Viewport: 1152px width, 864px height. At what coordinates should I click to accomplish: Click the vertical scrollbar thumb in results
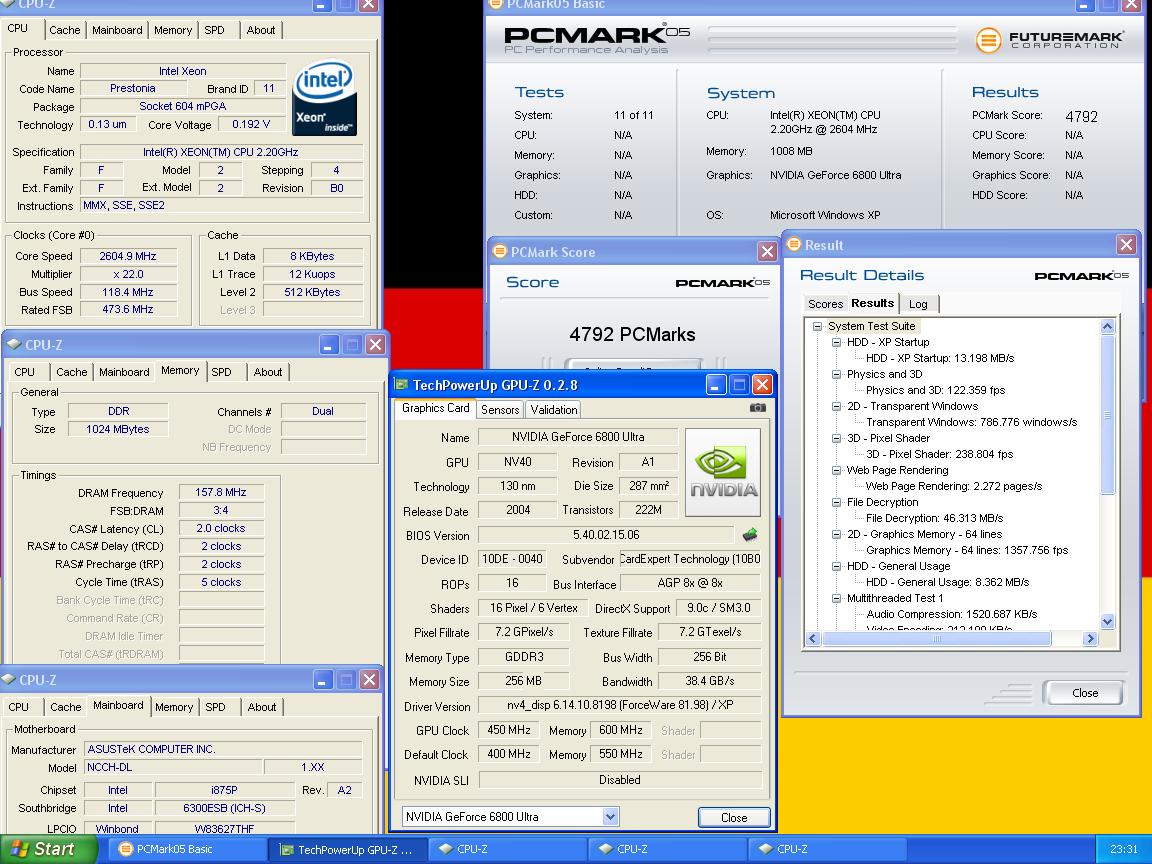coord(1107,414)
